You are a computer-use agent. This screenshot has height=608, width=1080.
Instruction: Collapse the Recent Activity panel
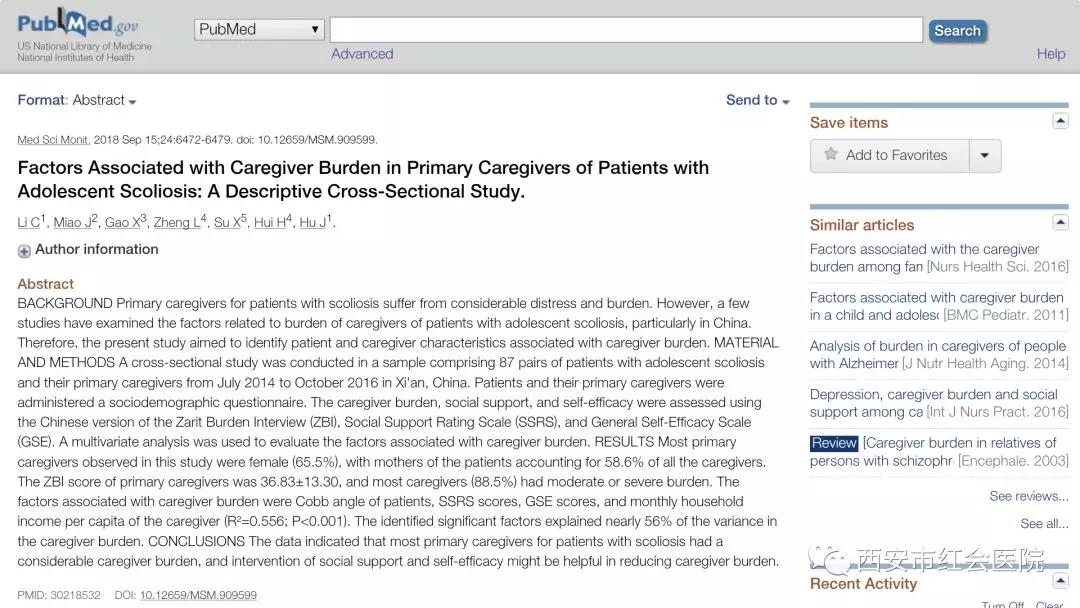1060,582
